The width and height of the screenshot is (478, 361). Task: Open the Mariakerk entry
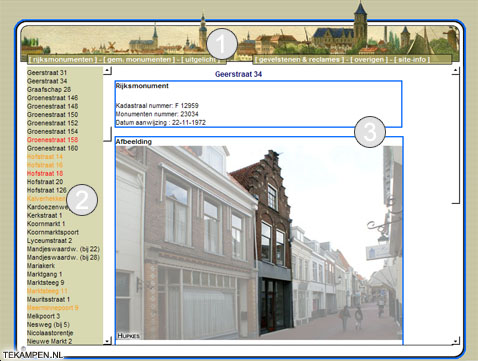pos(41,266)
